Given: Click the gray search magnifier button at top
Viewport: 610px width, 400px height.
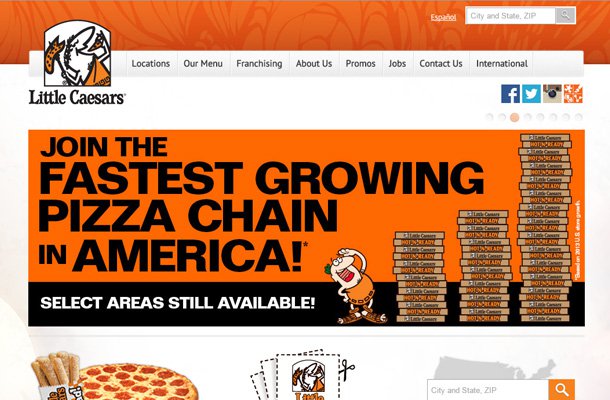Looking at the screenshot, I should tap(565, 16).
